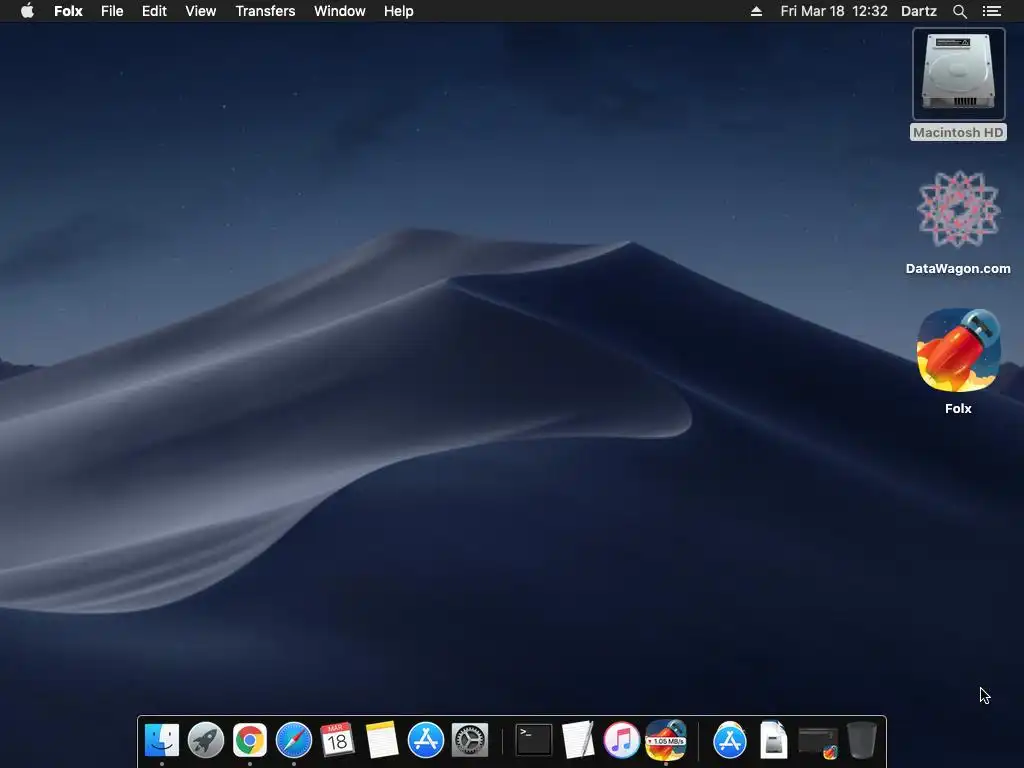Open iTunes music note icon in Dock
This screenshot has height=768, width=1024.
tap(621, 740)
